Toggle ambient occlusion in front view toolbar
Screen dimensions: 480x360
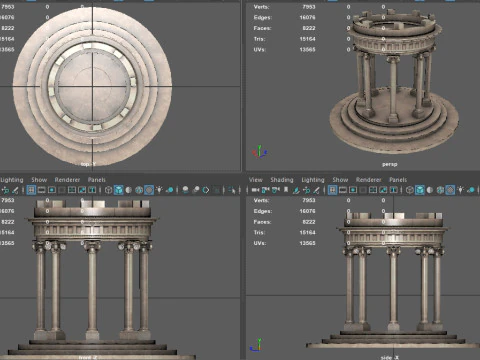[185, 190]
